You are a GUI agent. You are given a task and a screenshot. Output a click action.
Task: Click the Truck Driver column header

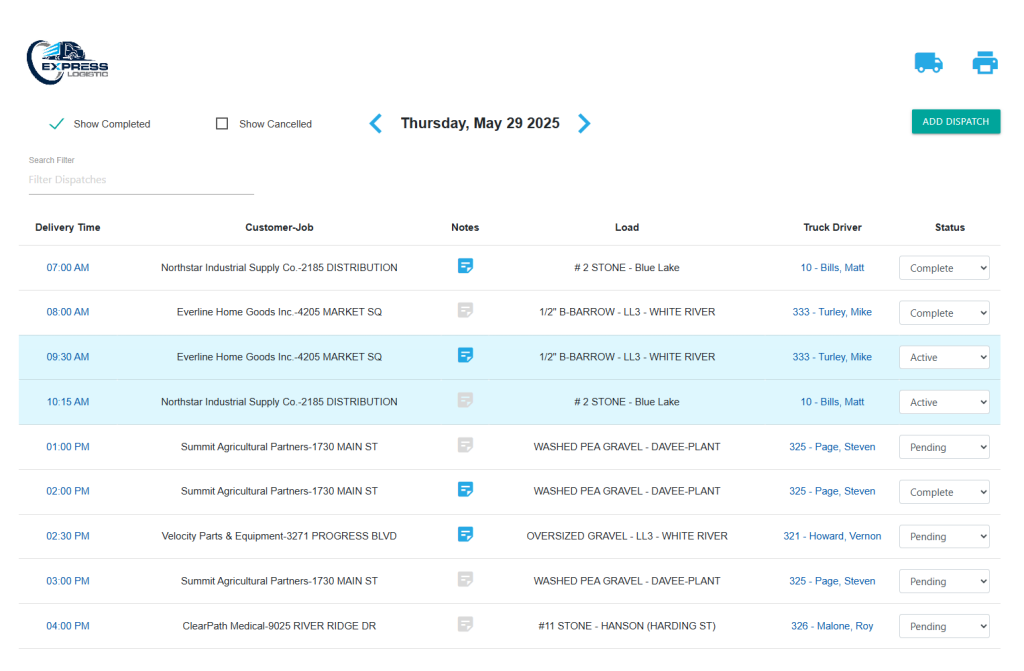pos(832,227)
